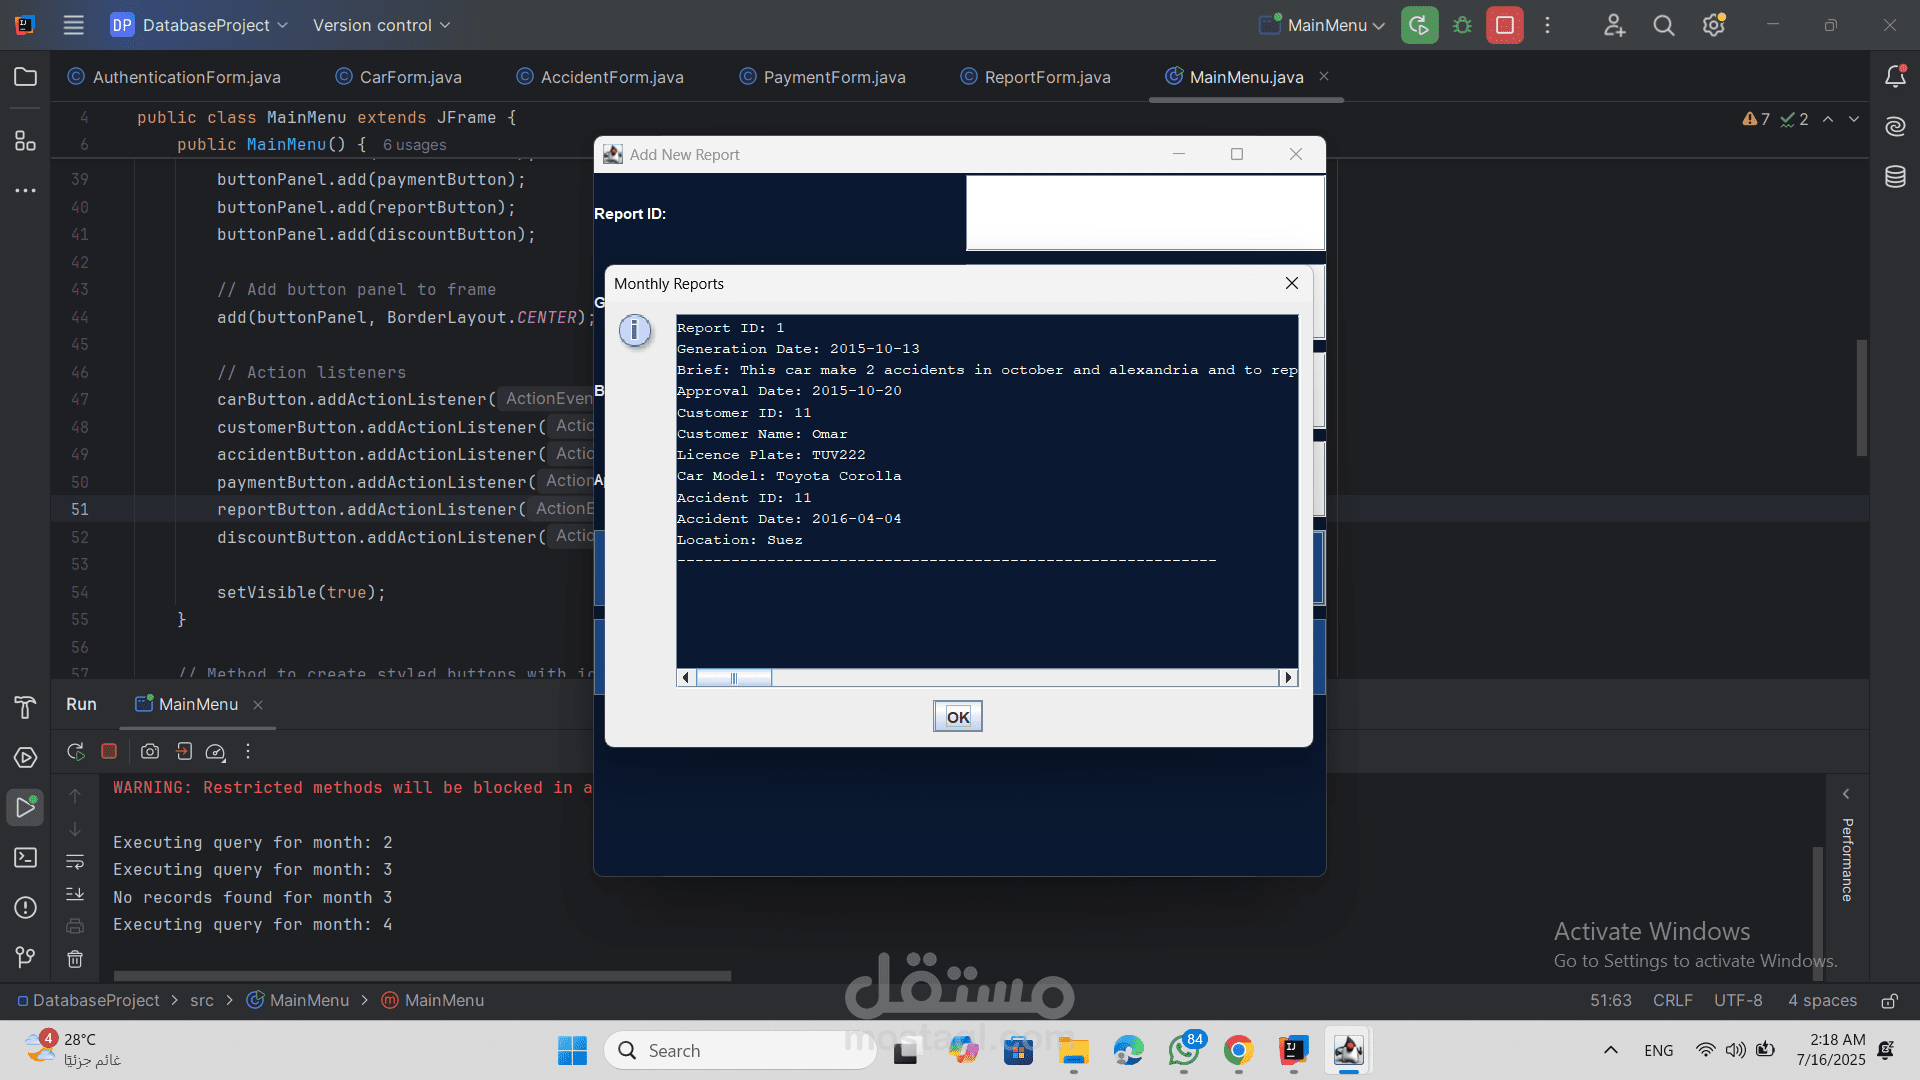Switch to the ReportForm.java tab
1920x1080 pixels.
[x=1046, y=77]
